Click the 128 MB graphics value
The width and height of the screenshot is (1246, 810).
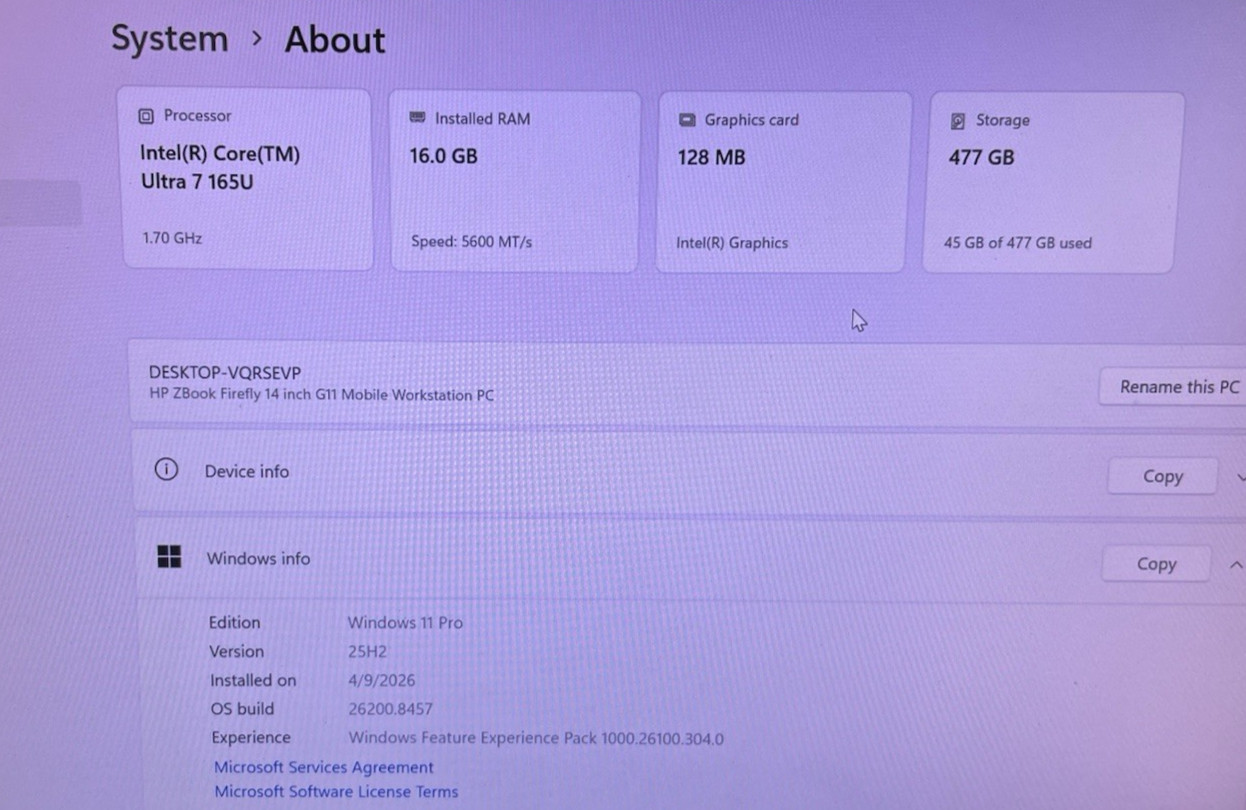pyautogui.click(x=711, y=157)
